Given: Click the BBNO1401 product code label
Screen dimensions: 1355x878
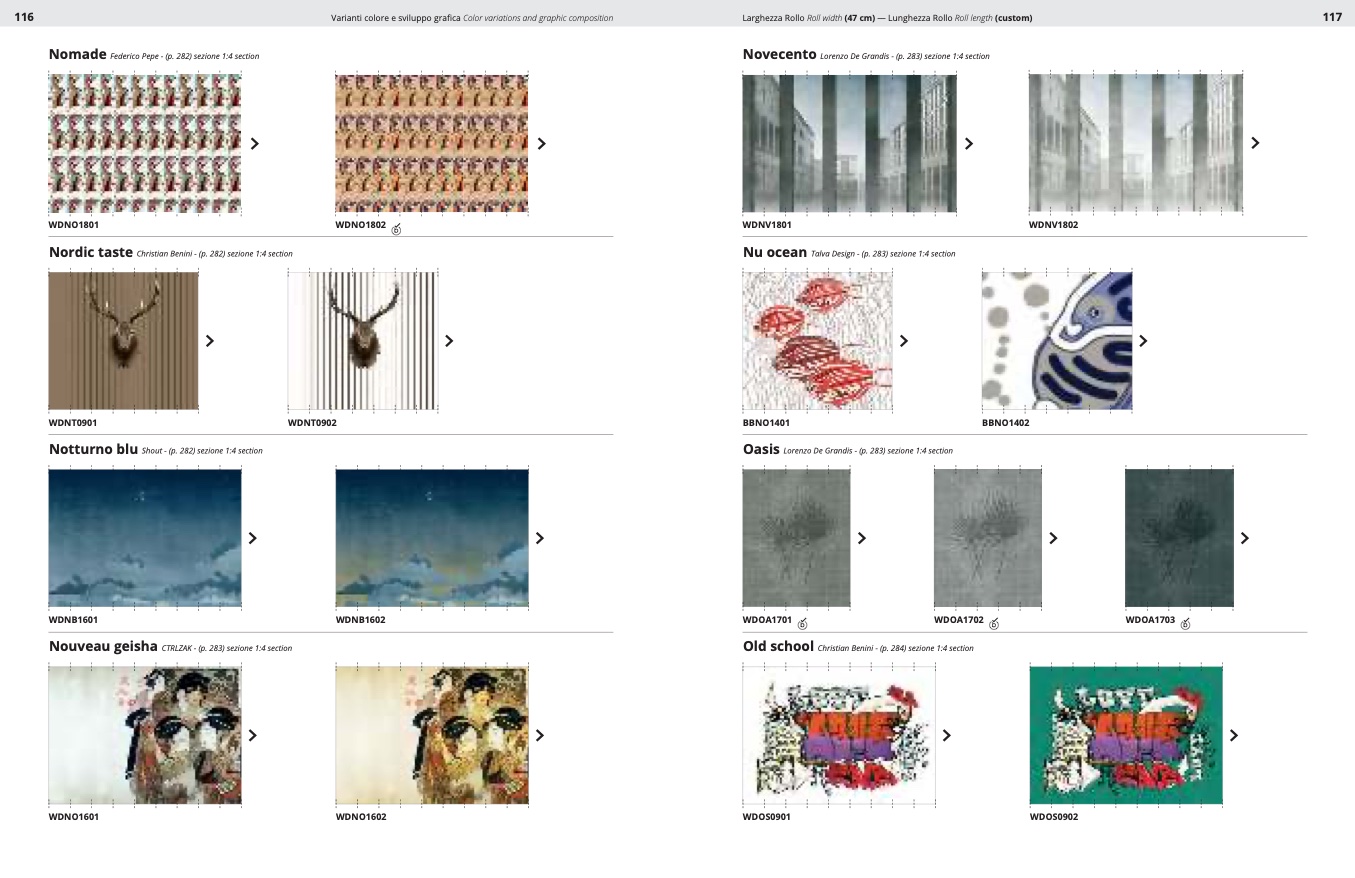Looking at the screenshot, I should tap(766, 423).
